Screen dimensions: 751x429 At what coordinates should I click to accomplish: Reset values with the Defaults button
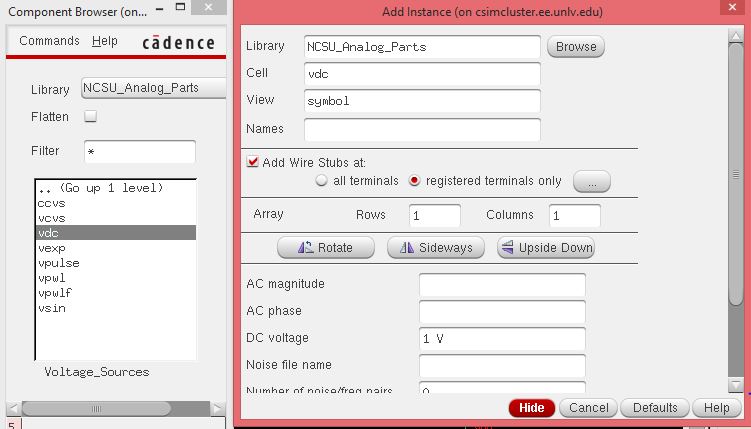click(x=655, y=408)
